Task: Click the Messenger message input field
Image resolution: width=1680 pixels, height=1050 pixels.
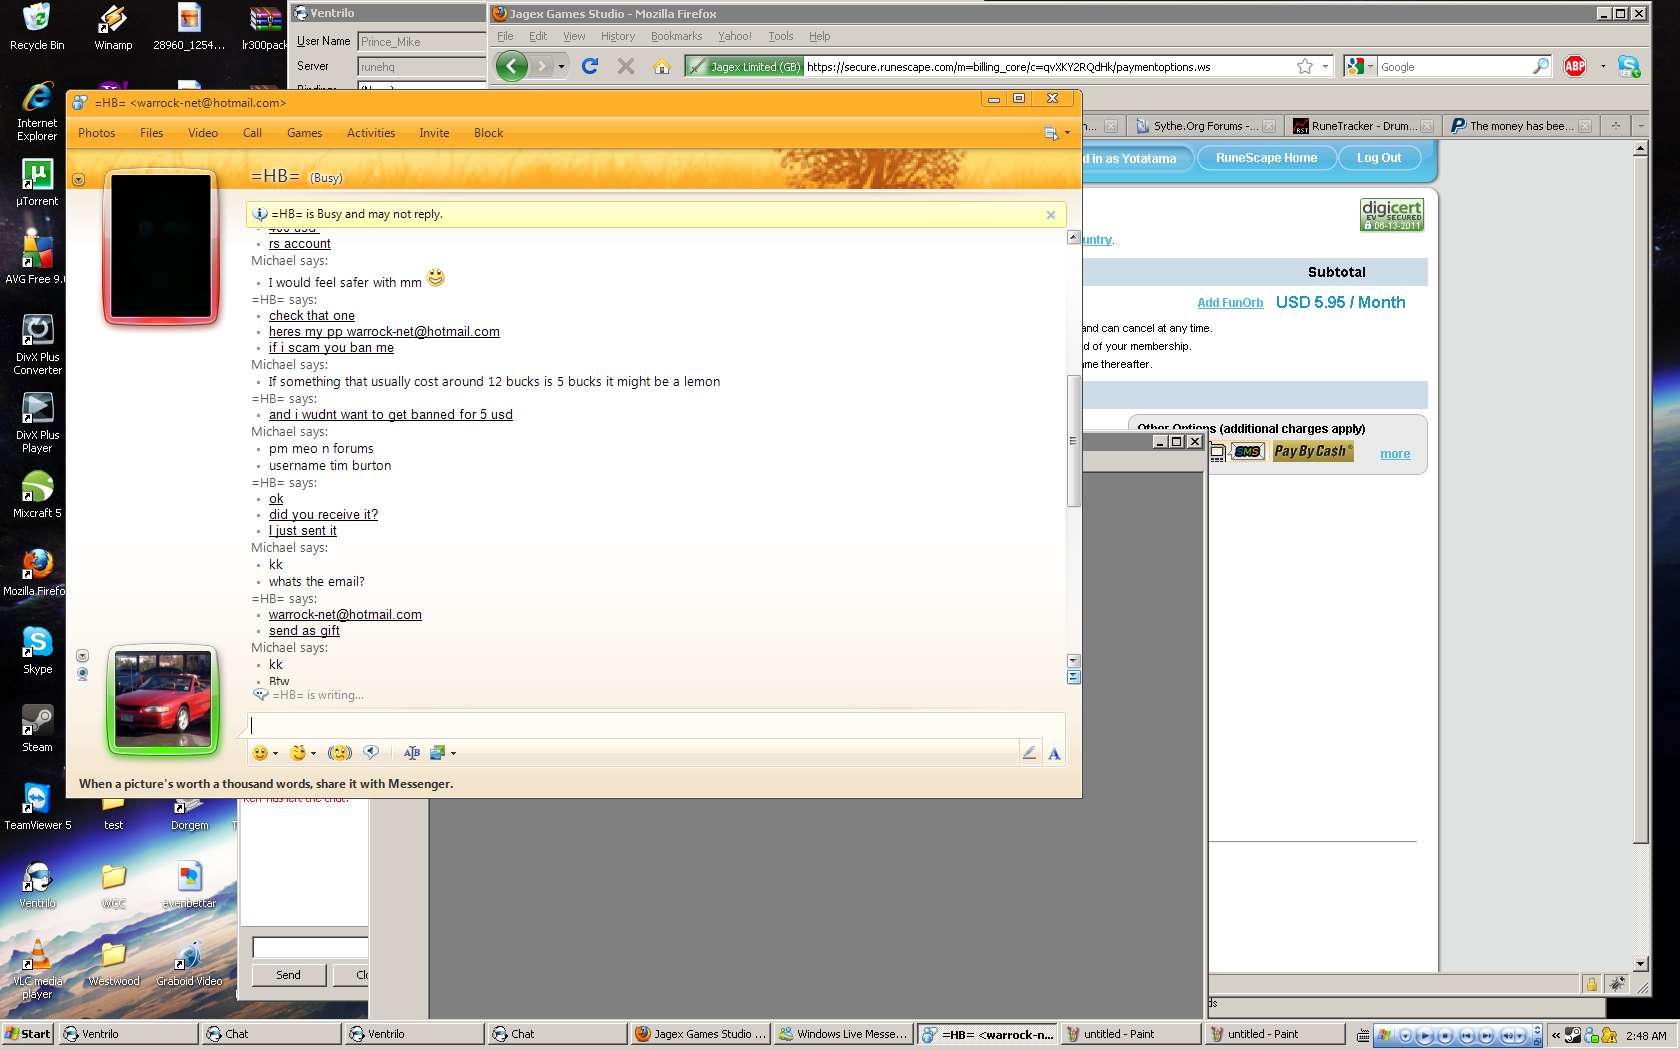Action: click(655, 725)
